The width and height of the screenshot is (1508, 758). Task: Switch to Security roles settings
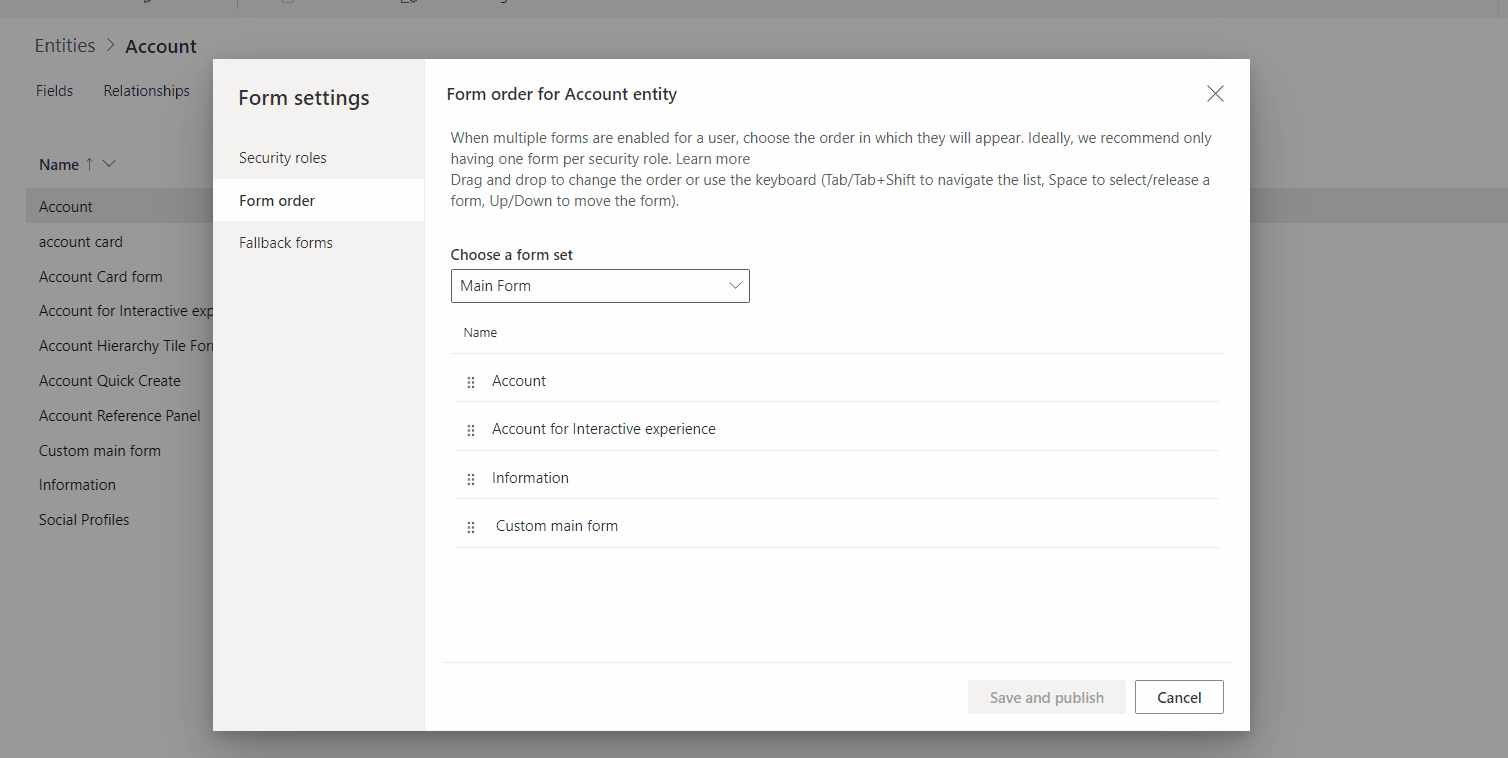(x=283, y=157)
